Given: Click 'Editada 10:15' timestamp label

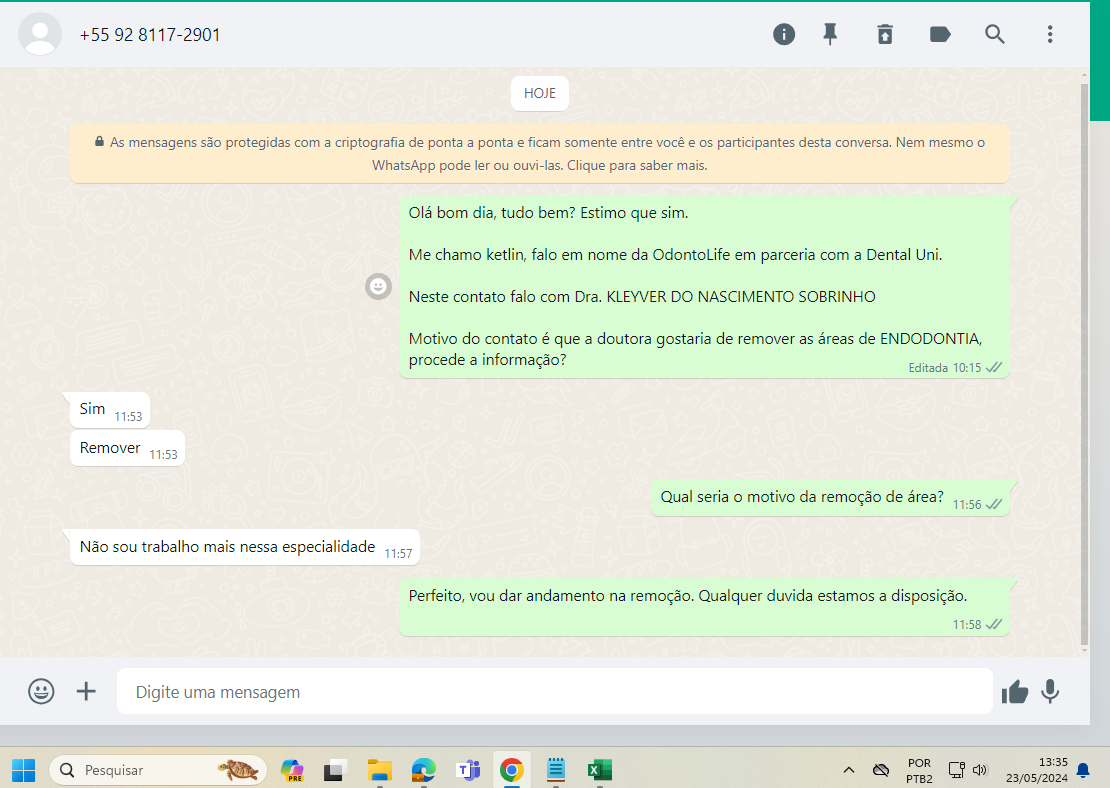Looking at the screenshot, I should tap(944, 367).
